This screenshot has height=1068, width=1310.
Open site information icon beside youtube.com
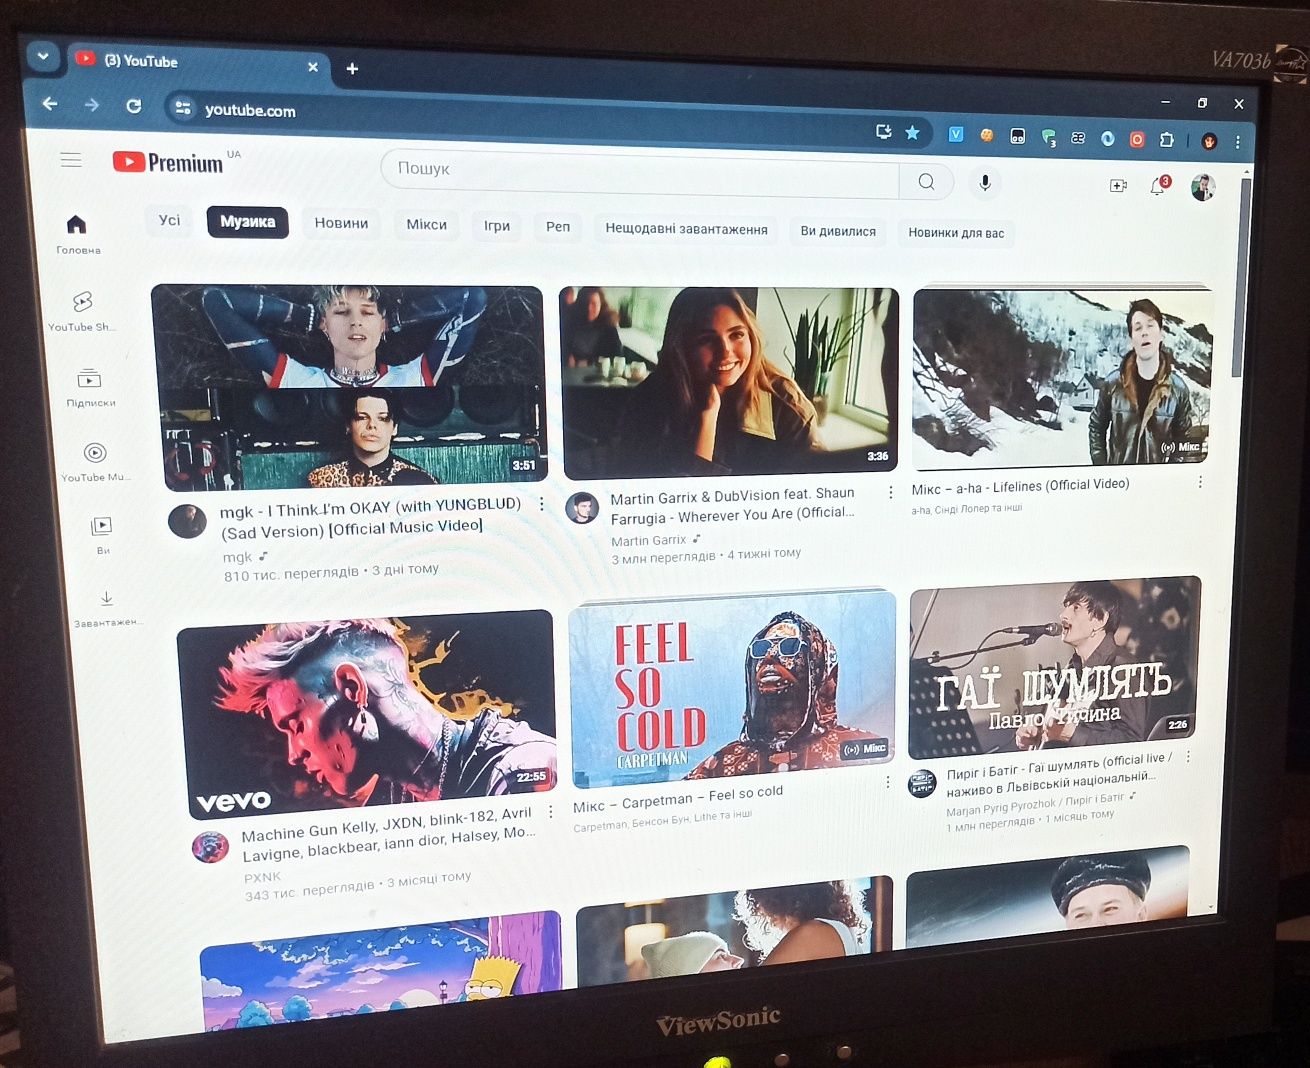point(182,108)
